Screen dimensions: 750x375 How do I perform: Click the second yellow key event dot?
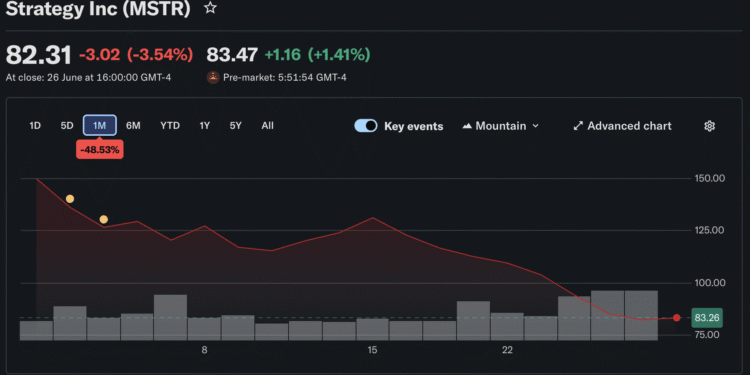(103, 220)
